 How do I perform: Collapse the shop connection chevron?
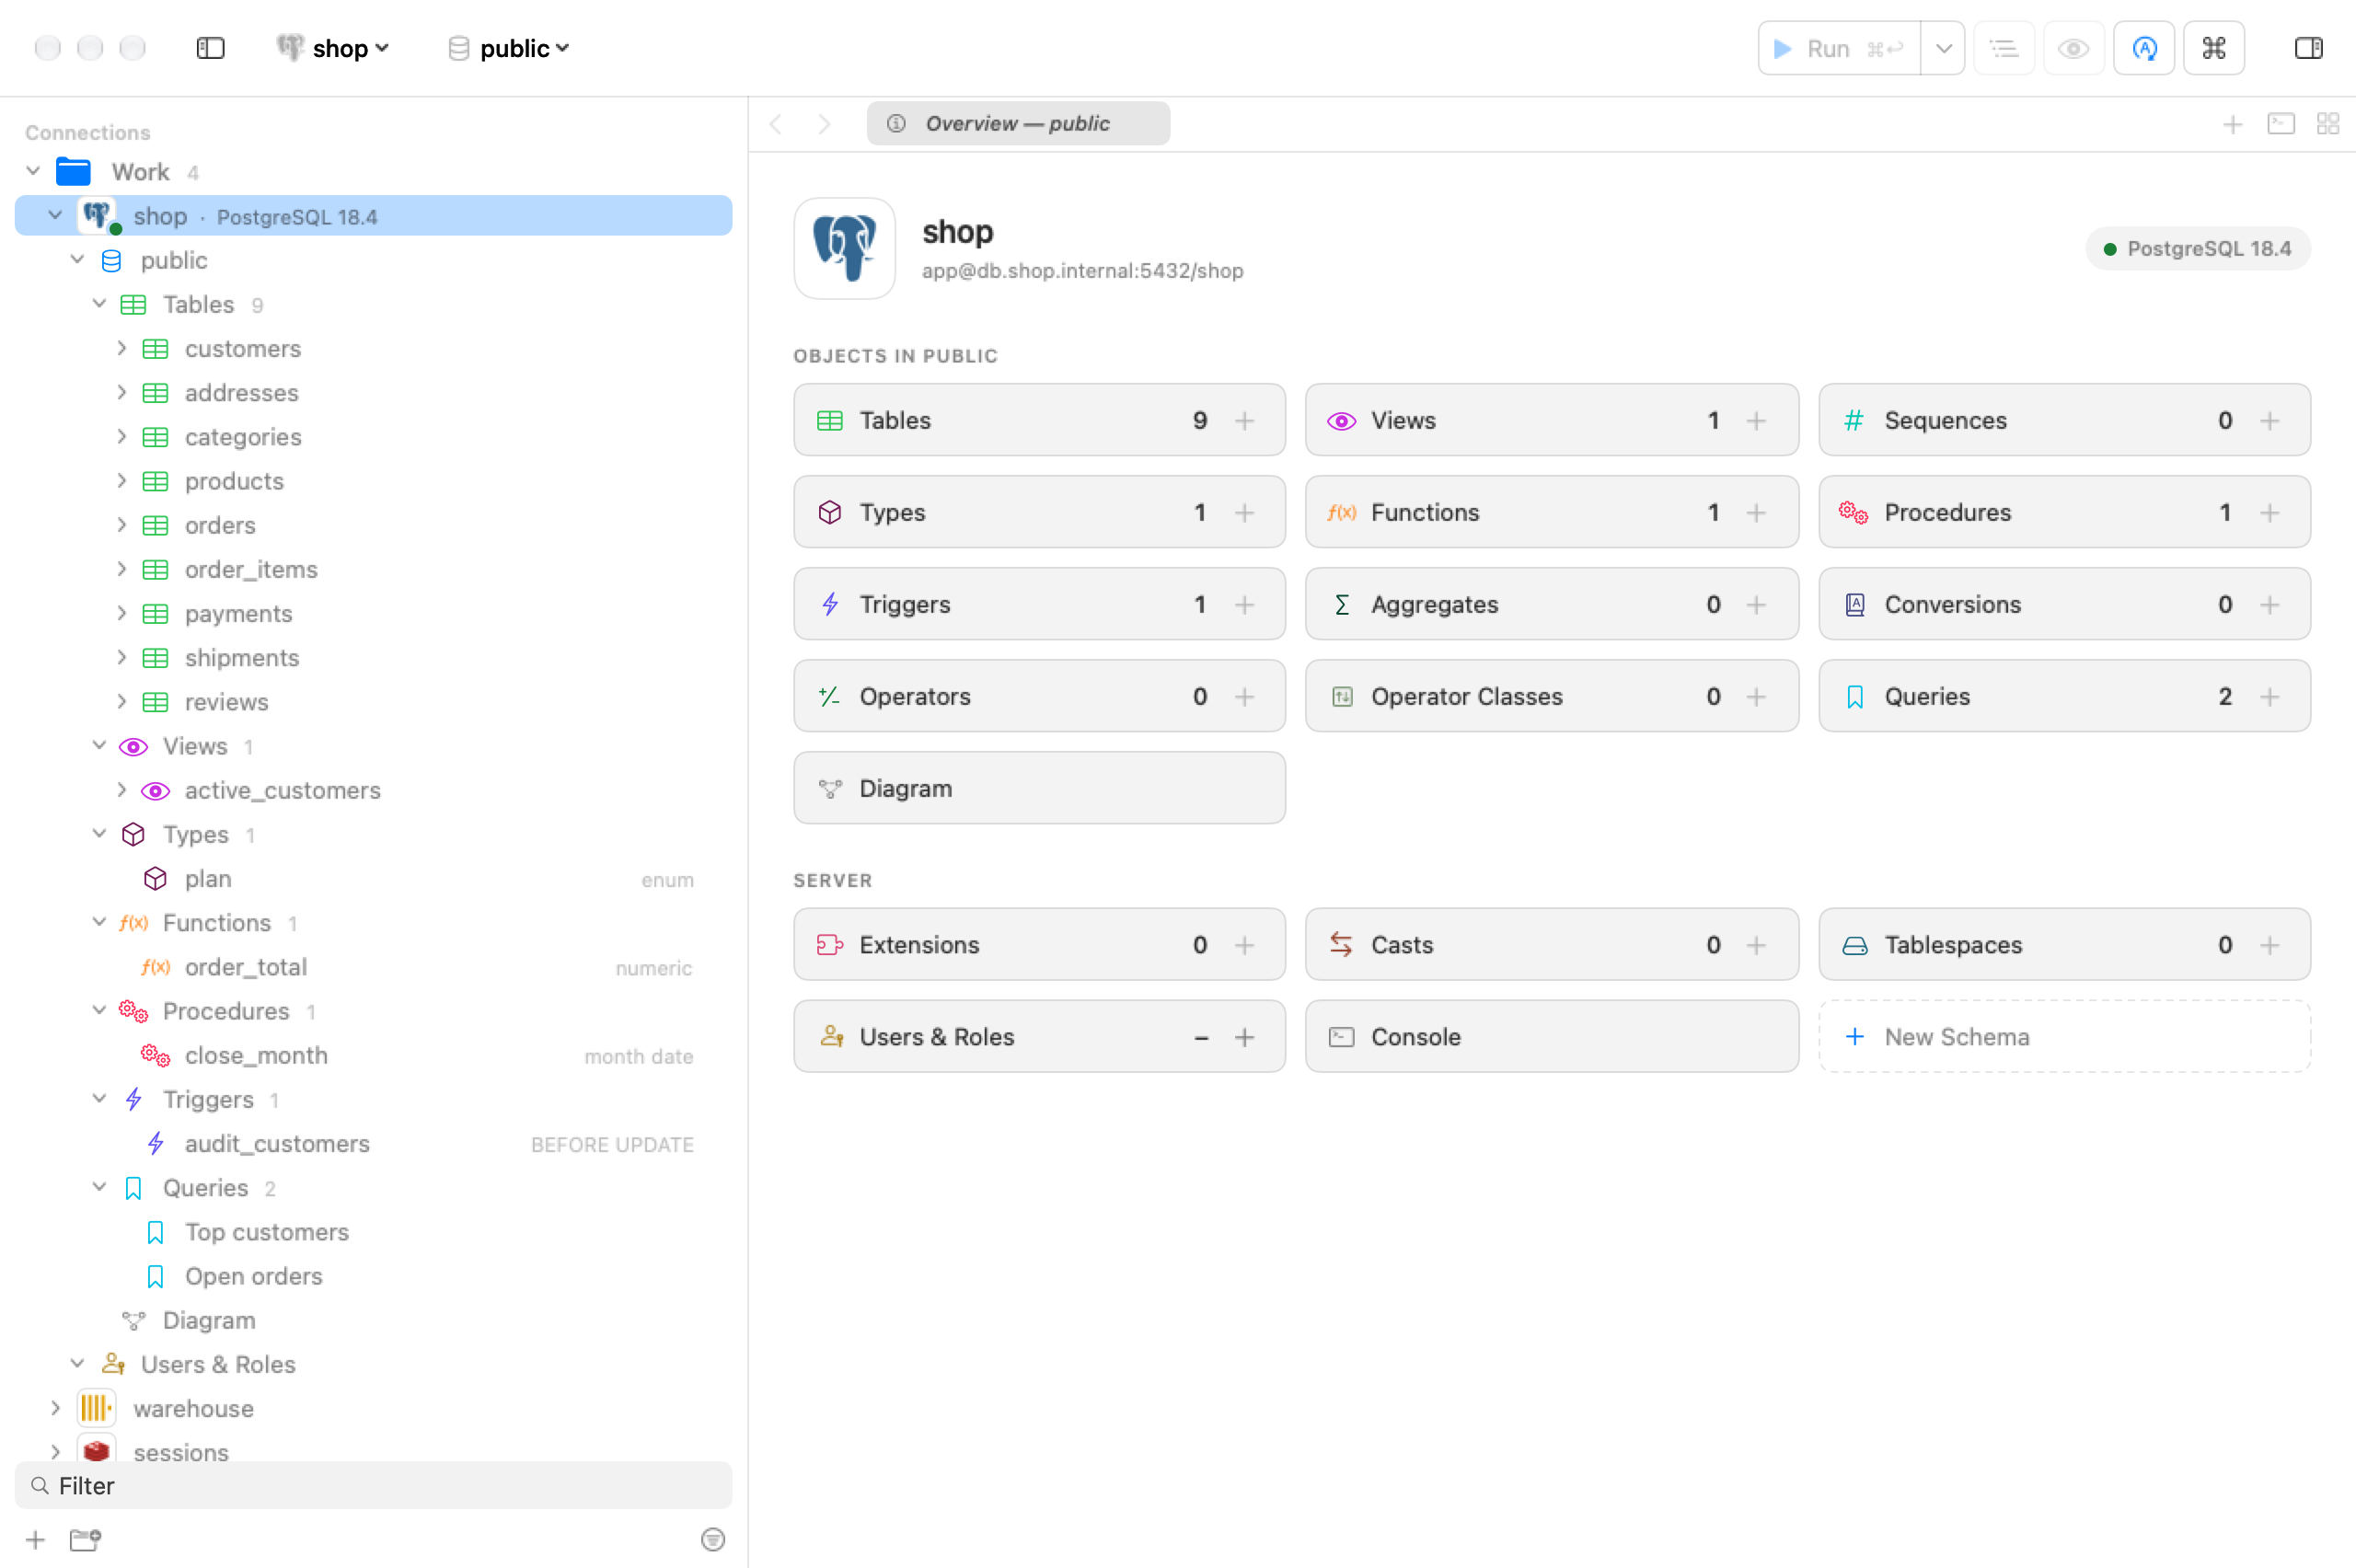[55, 215]
